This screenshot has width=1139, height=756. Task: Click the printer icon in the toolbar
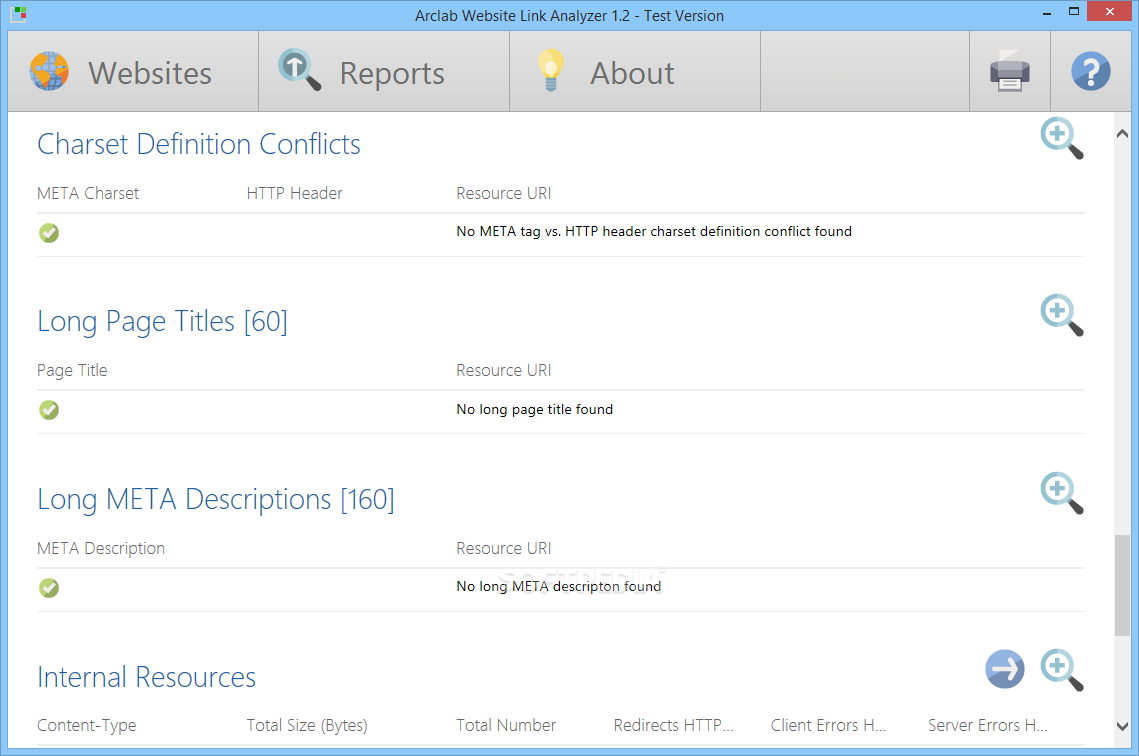click(1009, 73)
